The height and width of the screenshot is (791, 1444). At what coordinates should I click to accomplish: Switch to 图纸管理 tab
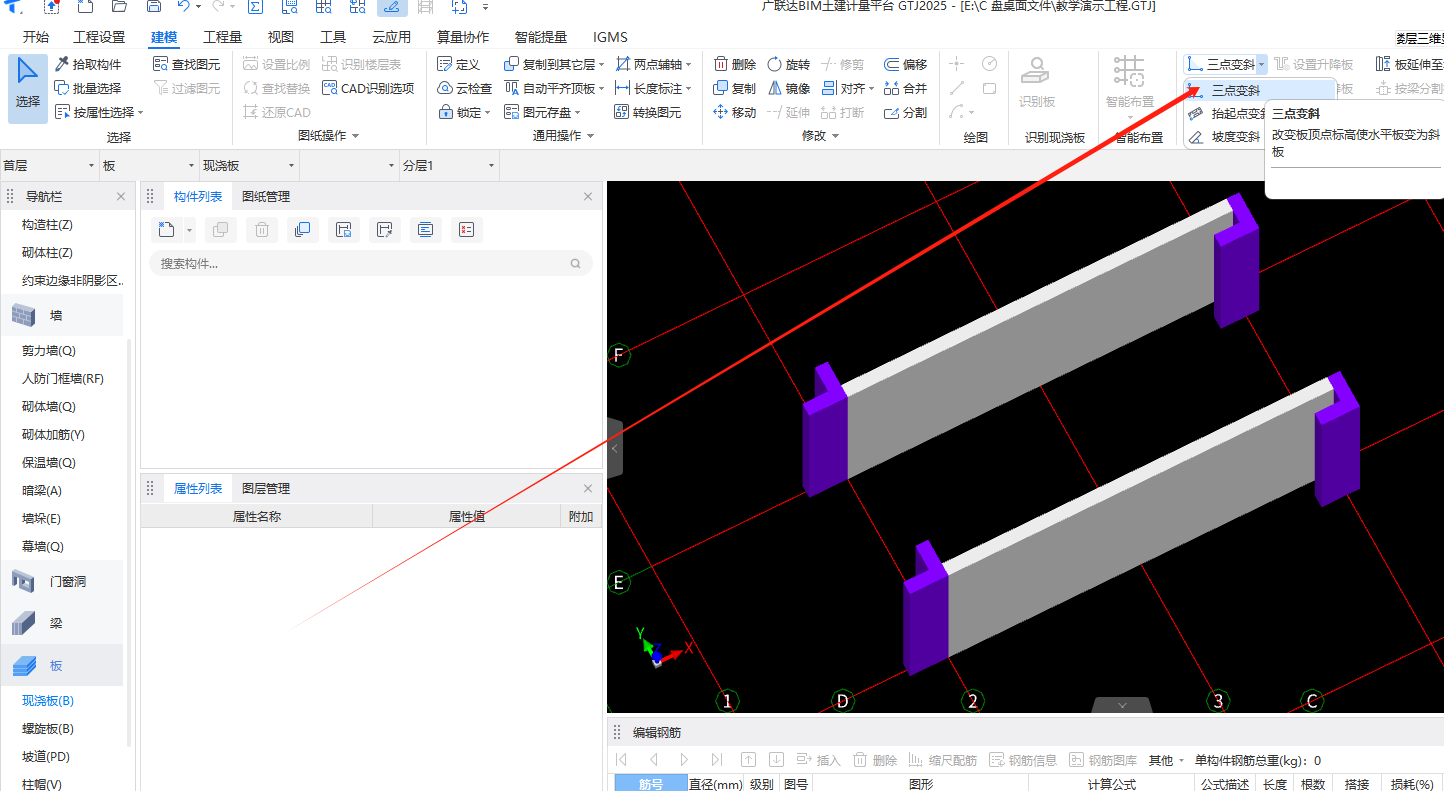pos(266,197)
